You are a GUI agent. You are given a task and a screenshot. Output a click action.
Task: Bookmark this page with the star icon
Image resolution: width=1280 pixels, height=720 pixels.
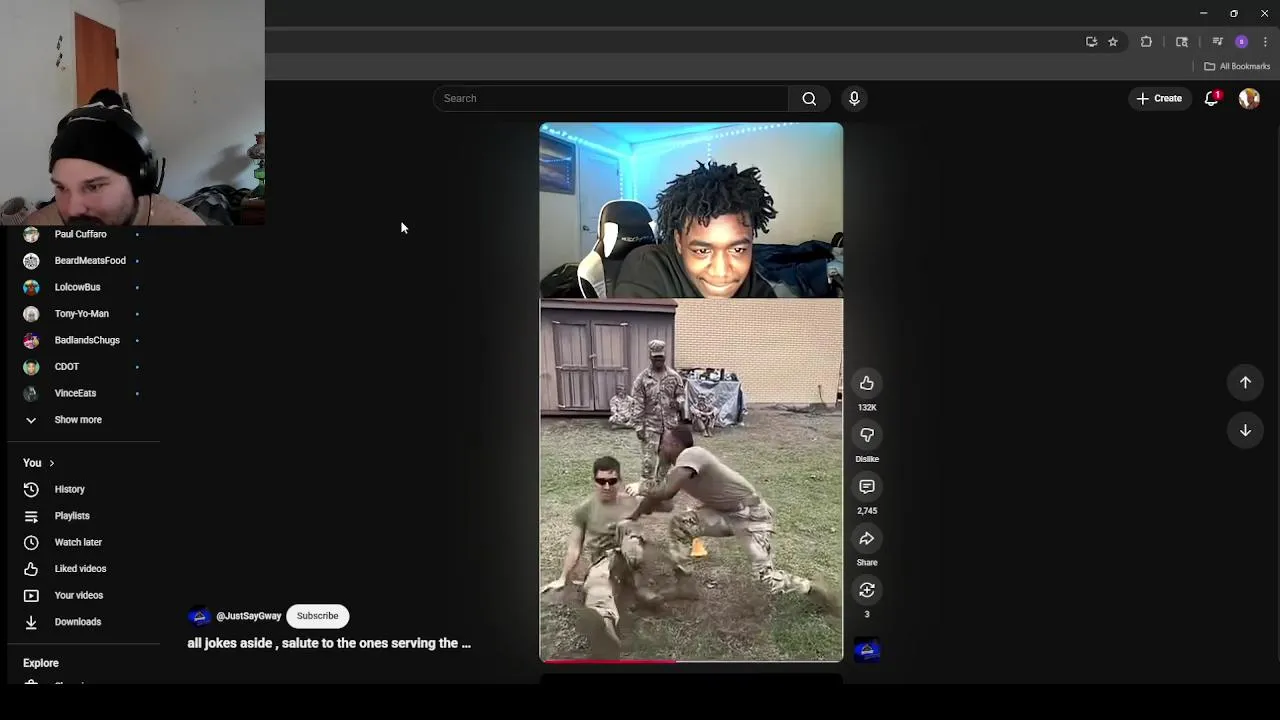click(x=1113, y=42)
